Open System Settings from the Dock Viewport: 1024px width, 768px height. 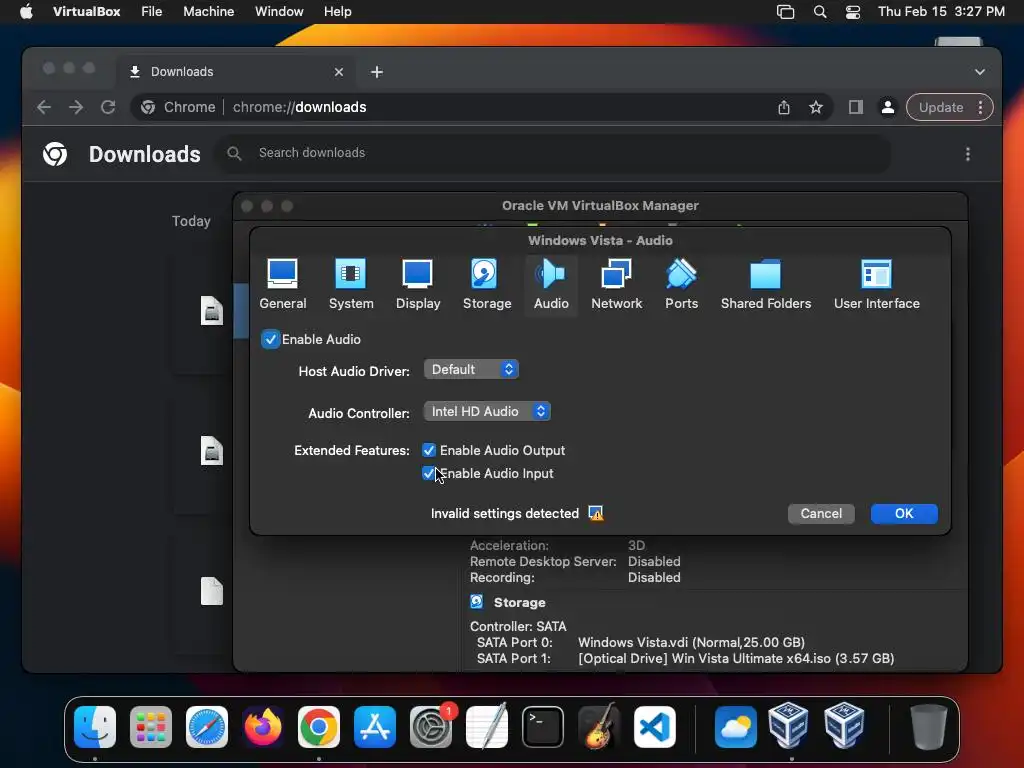tap(431, 726)
